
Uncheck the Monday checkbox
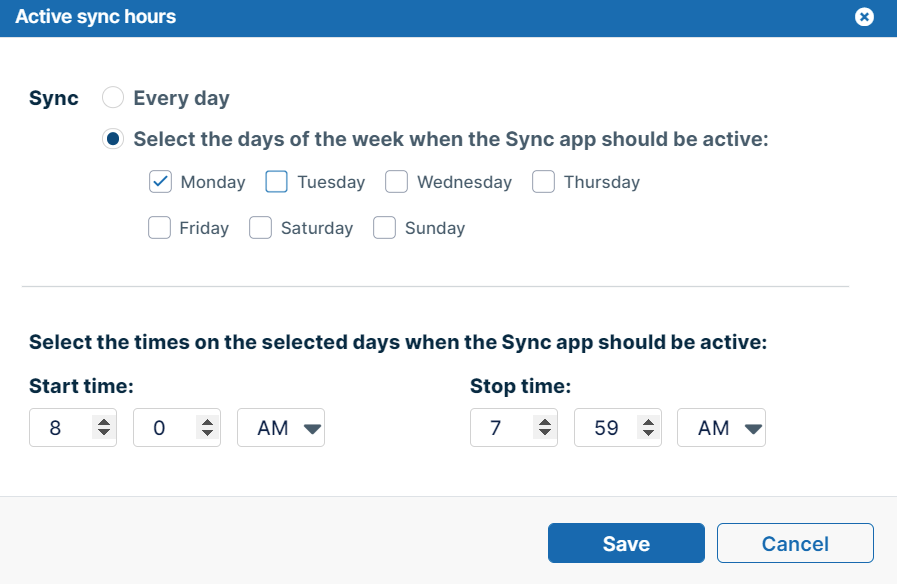[160, 182]
